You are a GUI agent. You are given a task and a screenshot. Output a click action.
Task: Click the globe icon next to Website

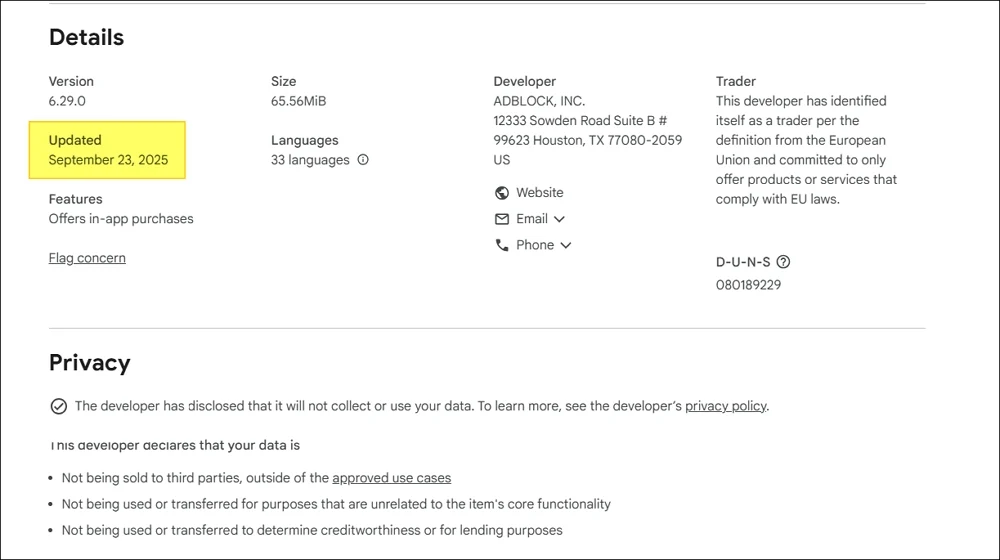pos(502,193)
